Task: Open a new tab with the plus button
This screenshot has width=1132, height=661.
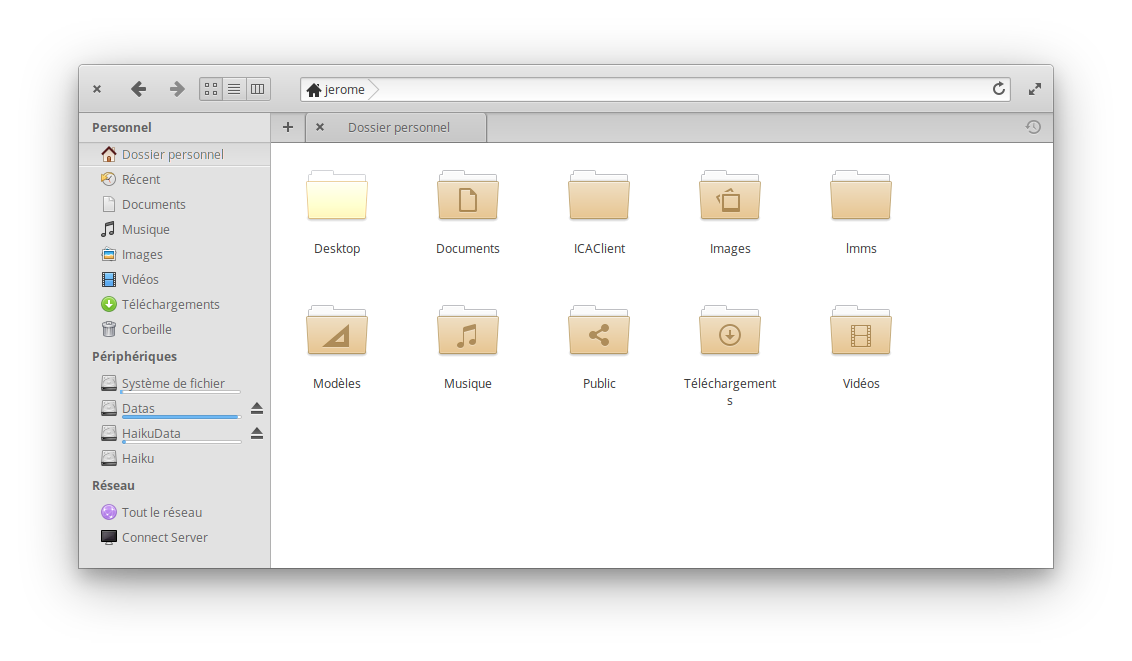Action: (x=288, y=127)
